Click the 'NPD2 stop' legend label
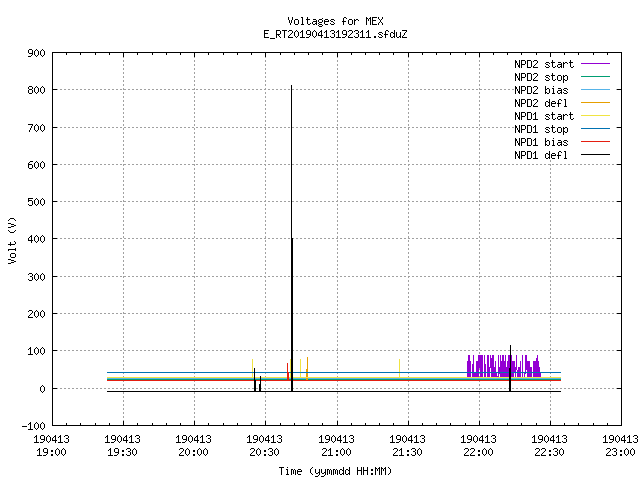Screen dimensions: 640x480 pyautogui.click(x=541, y=77)
